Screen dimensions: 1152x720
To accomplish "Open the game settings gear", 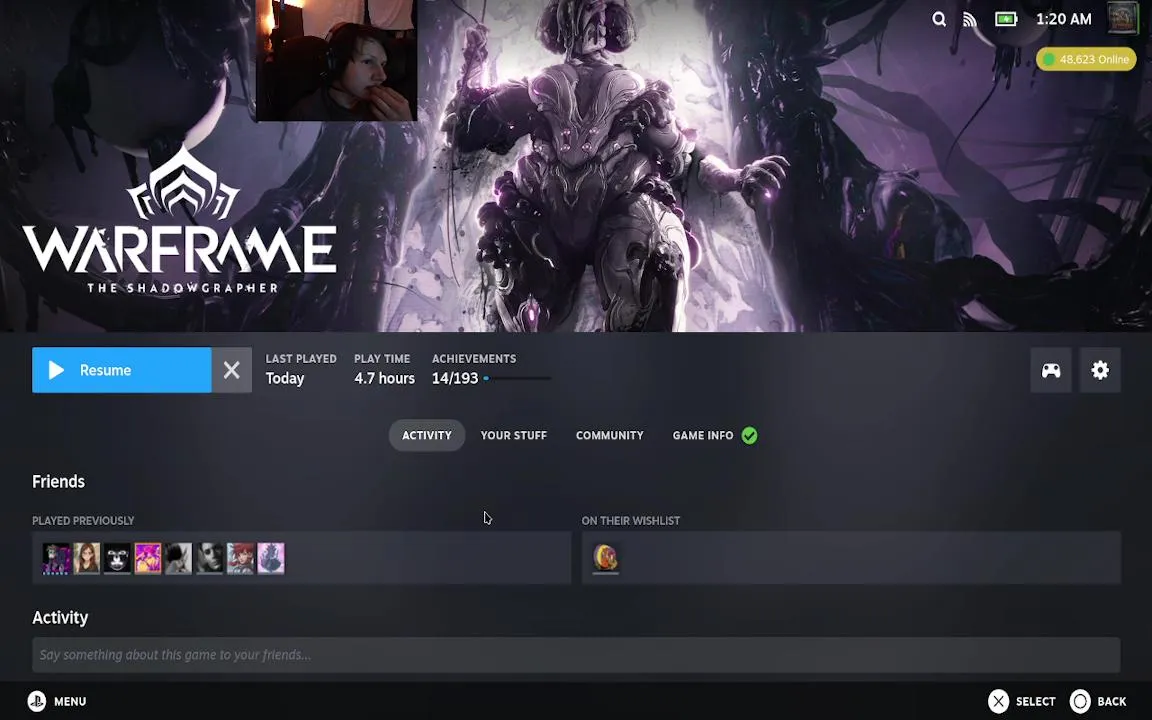I will [1100, 370].
